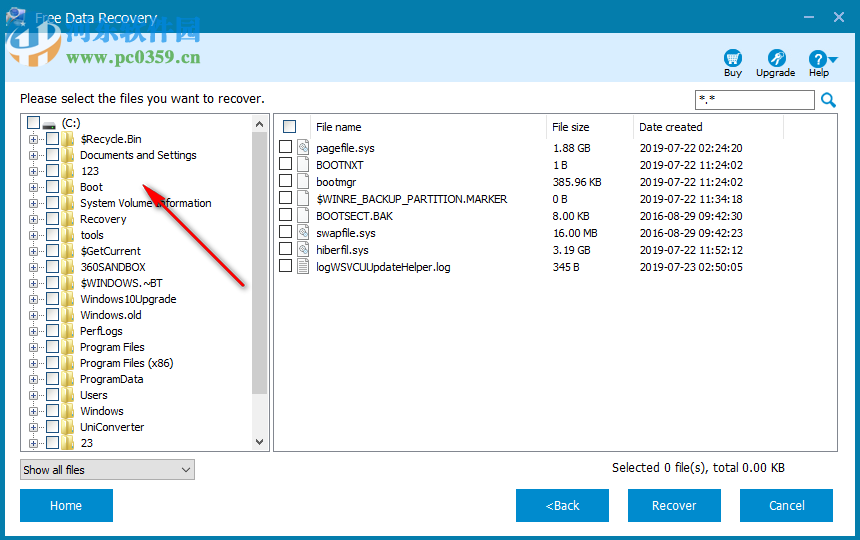Click the ProgramData folder icon

coord(67,379)
